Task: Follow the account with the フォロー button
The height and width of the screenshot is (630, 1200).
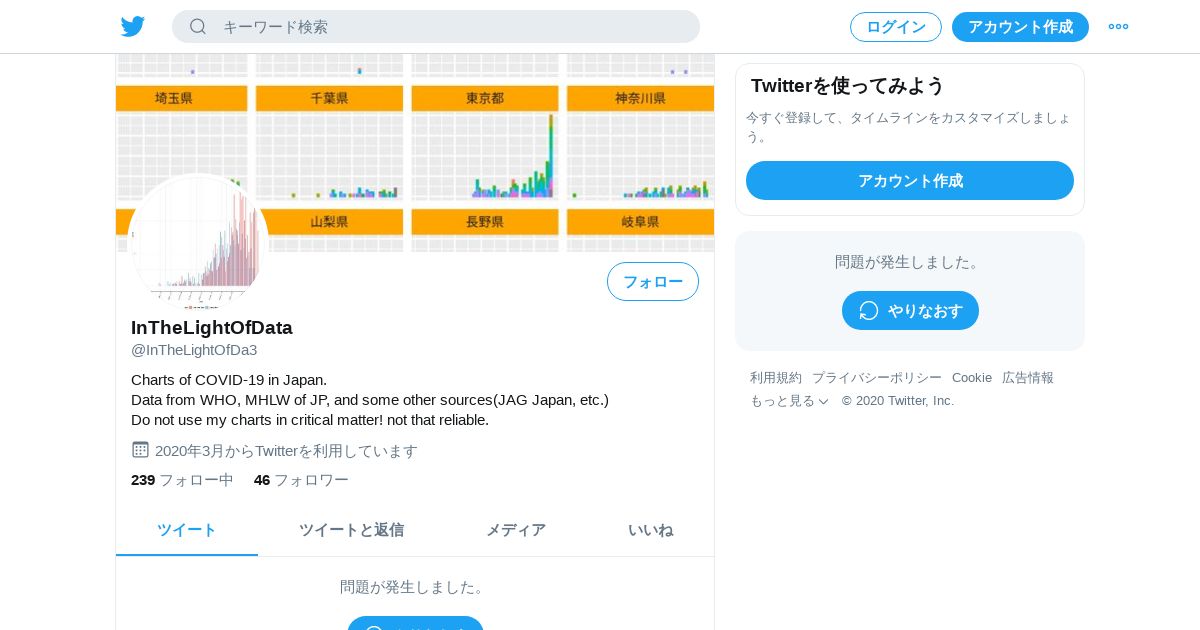Action: coord(653,282)
